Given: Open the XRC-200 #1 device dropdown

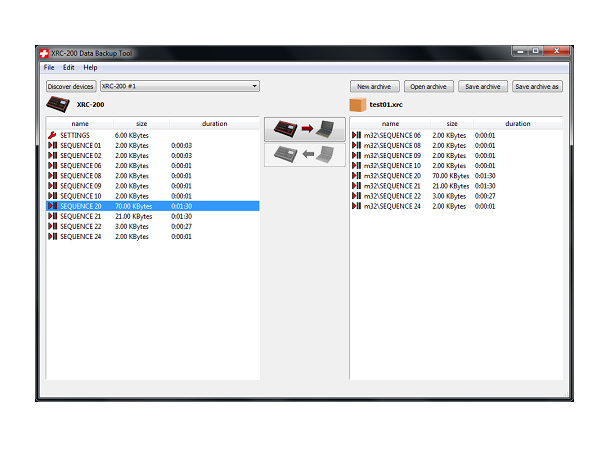Looking at the screenshot, I should pos(179,87).
